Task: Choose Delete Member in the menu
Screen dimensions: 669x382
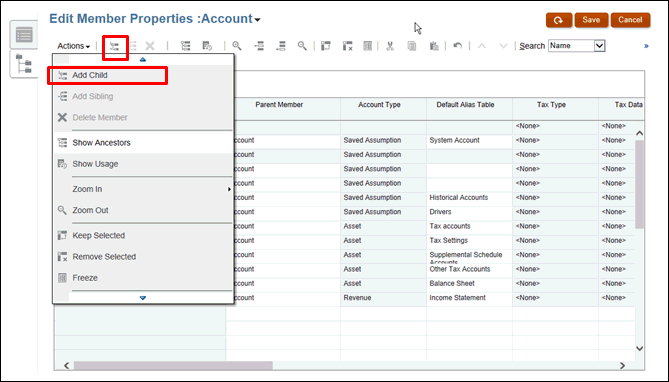Action: [x=144, y=117]
